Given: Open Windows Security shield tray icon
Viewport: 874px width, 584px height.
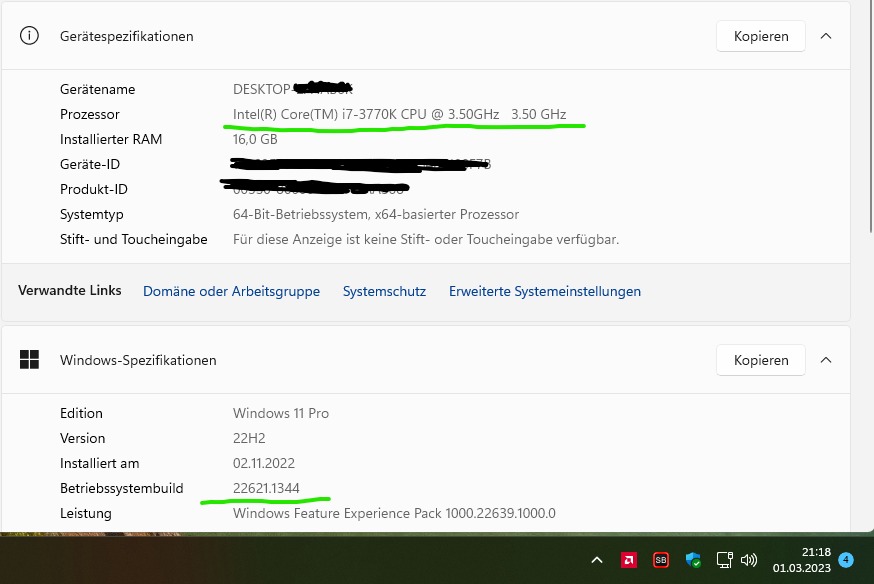Looking at the screenshot, I should (693, 560).
